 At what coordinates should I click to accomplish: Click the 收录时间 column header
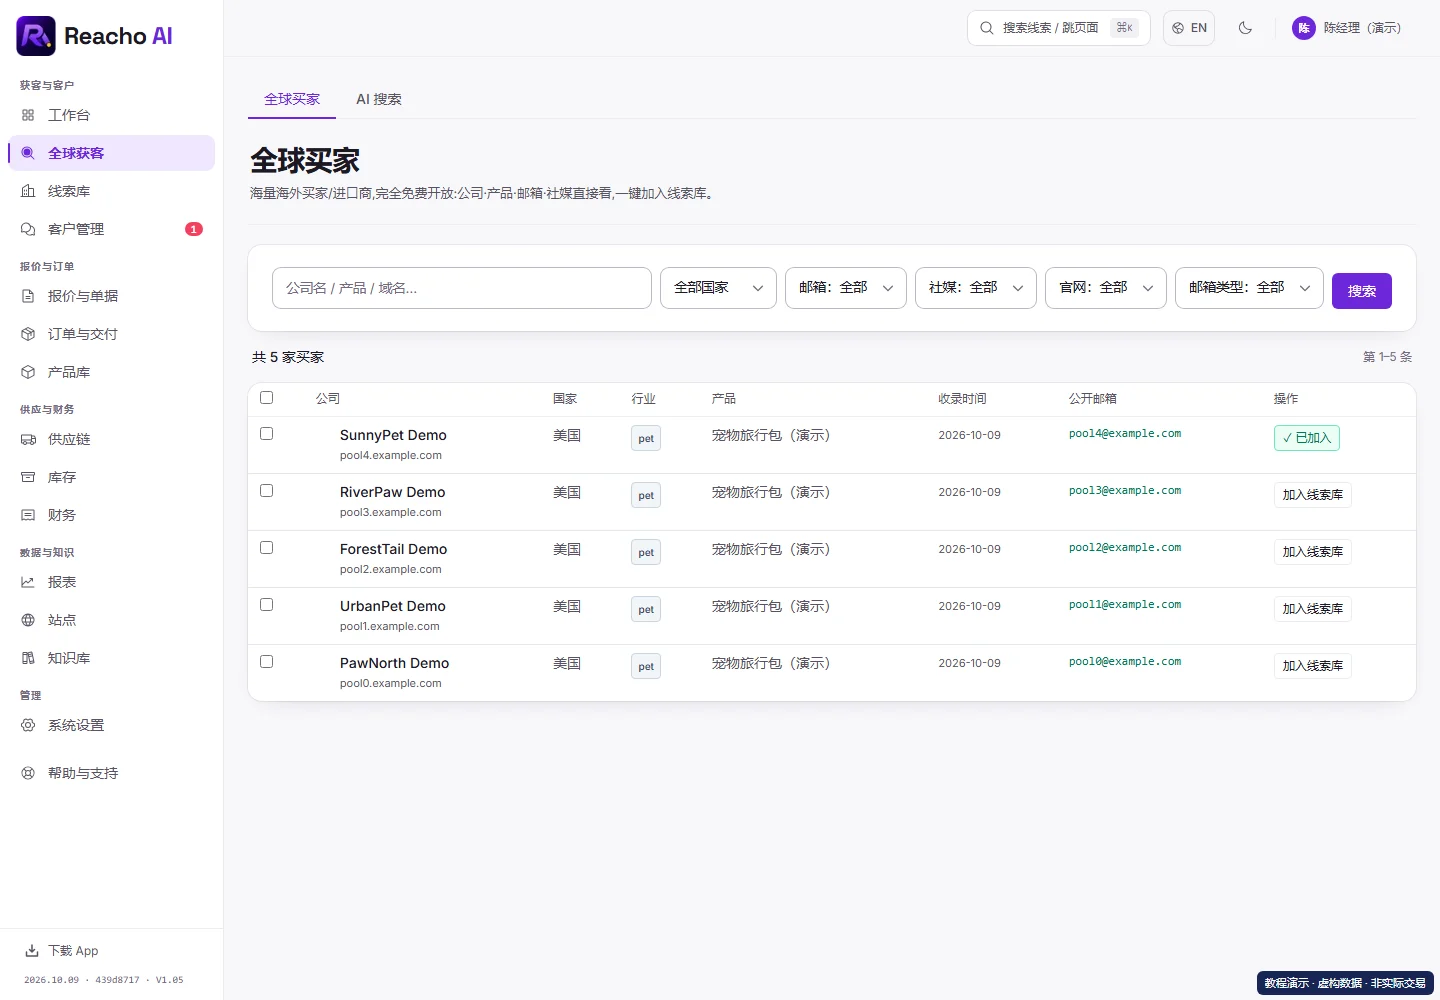pos(962,398)
